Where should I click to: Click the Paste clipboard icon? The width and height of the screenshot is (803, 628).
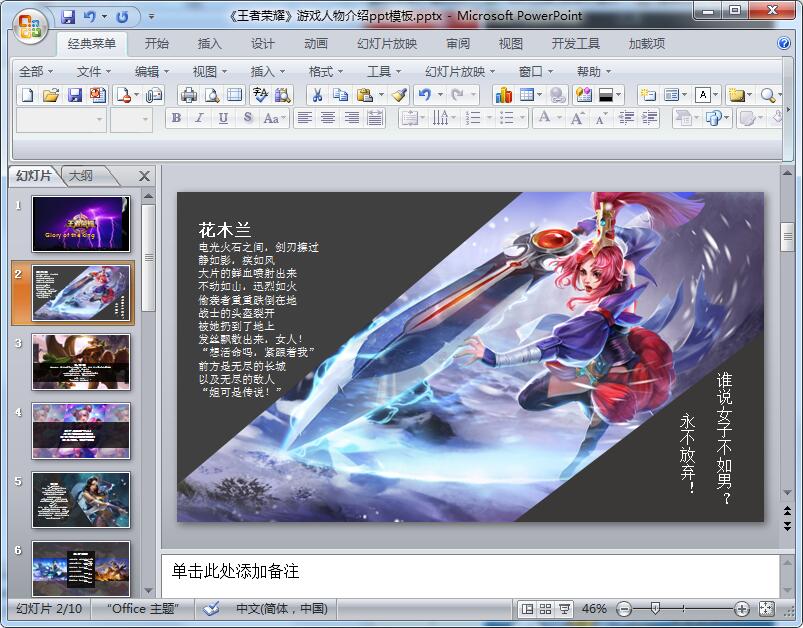click(364, 95)
